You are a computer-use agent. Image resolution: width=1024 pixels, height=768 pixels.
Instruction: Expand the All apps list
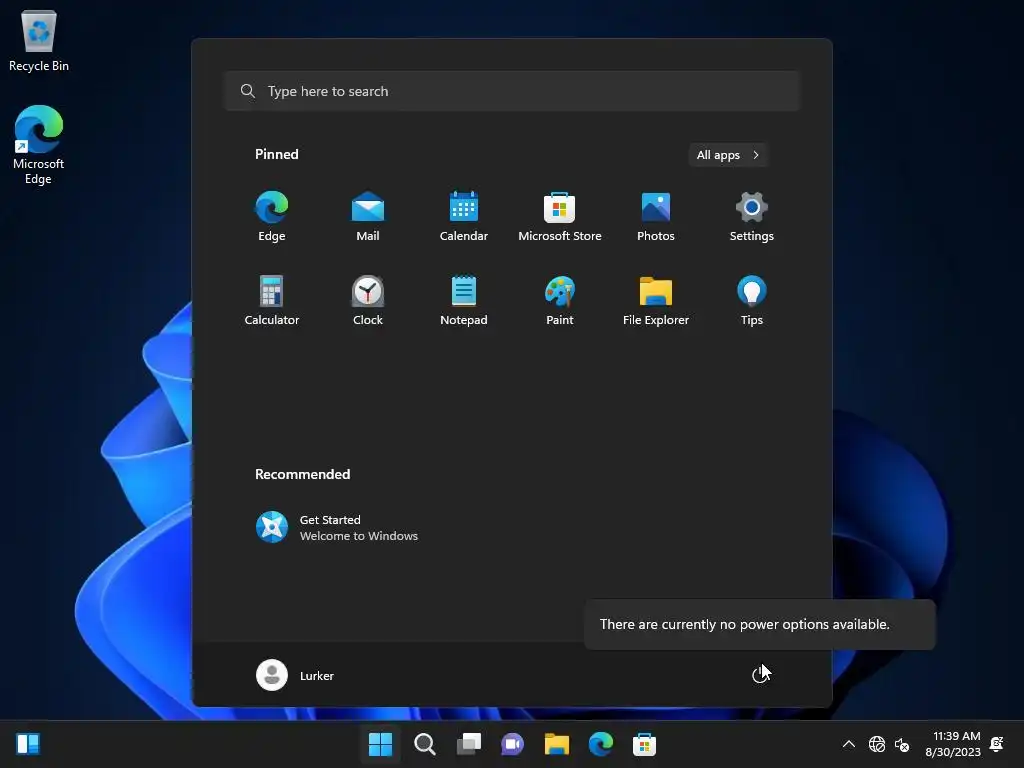(728, 155)
